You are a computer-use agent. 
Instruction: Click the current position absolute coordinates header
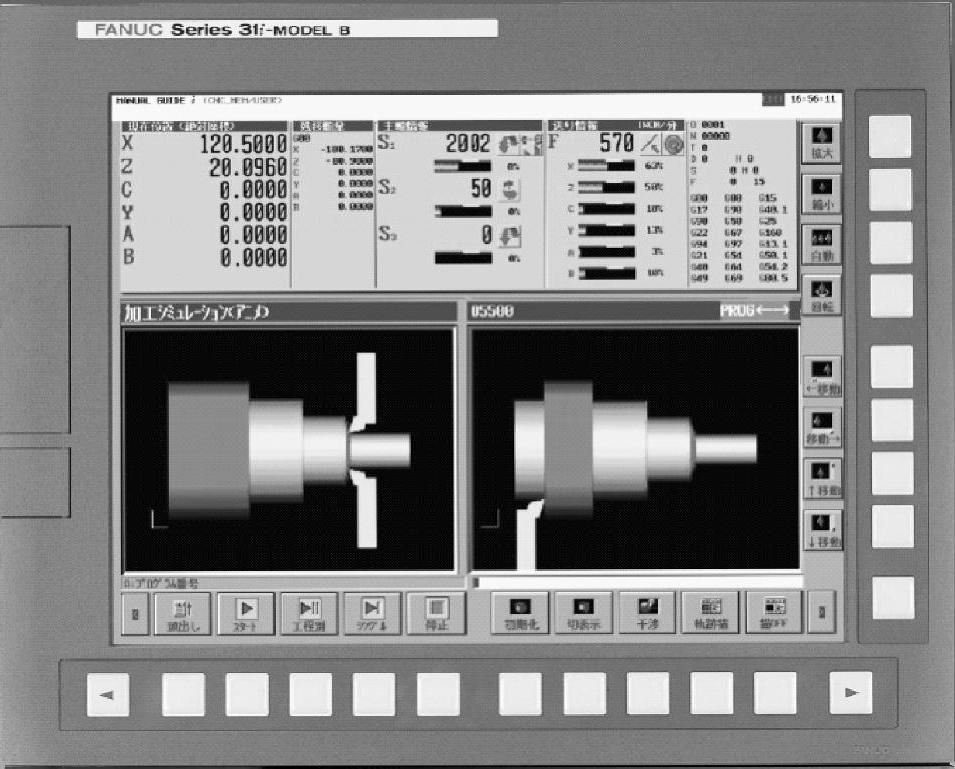pyautogui.click(x=204, y=126)
